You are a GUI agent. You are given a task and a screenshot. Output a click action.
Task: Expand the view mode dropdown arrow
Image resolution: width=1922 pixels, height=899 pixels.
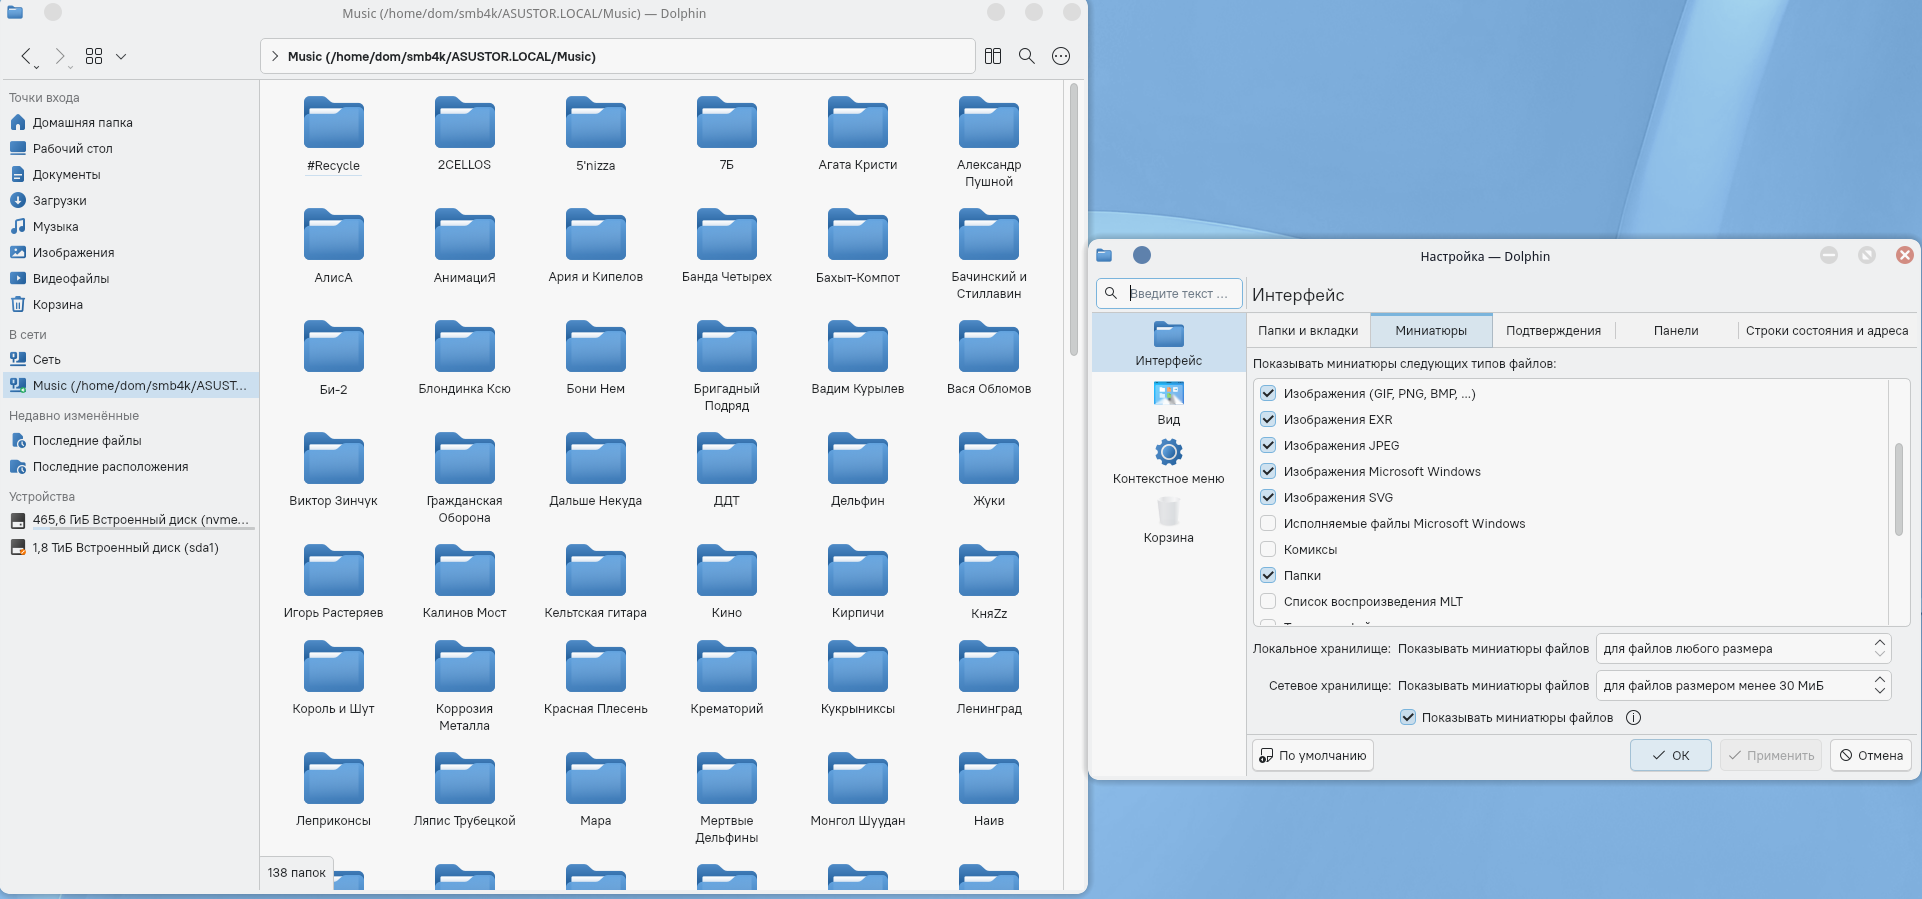coord(121,56)
